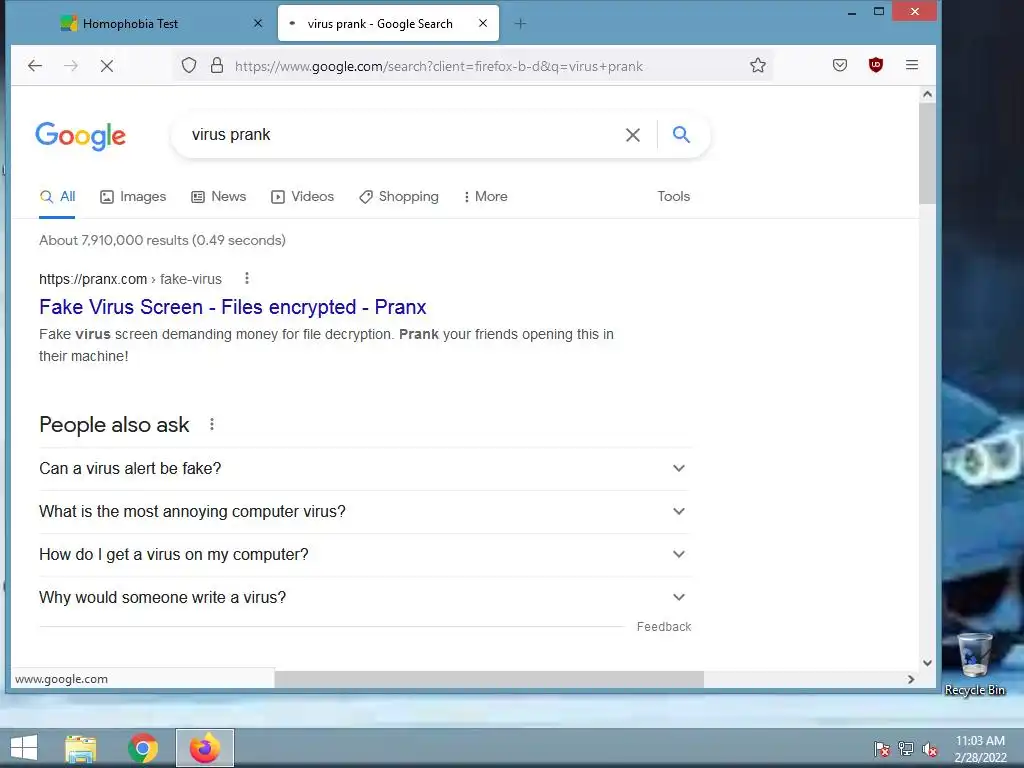Open Windows Start button
1024x768 pixels.
pos(24,748)
